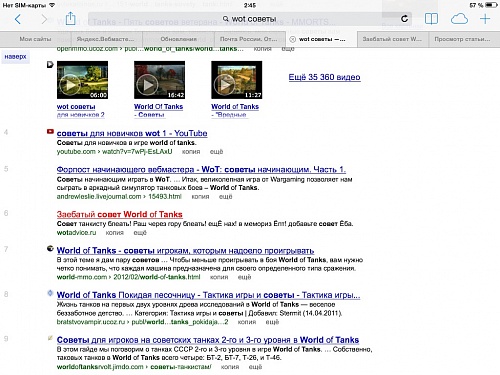This screenshot has height=375, width=500.
Task: Click the 'наверх' button
Action: pos(15,57)
